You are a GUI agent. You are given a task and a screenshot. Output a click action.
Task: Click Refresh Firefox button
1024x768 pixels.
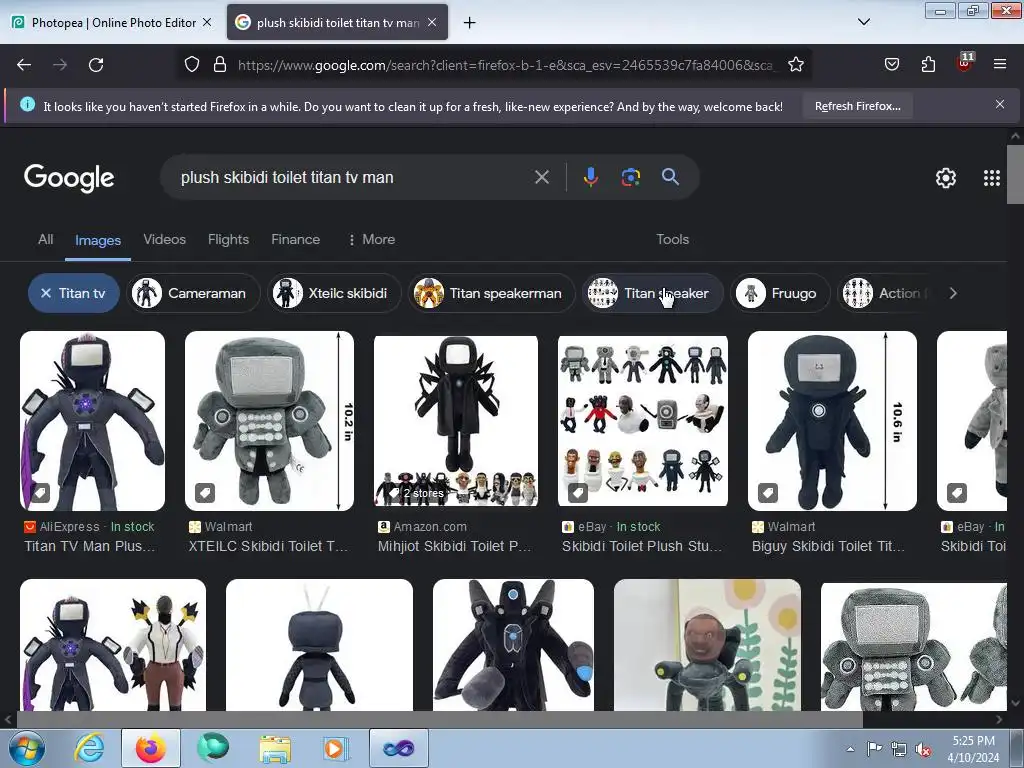pyautogui.click(x=857, y=106)
